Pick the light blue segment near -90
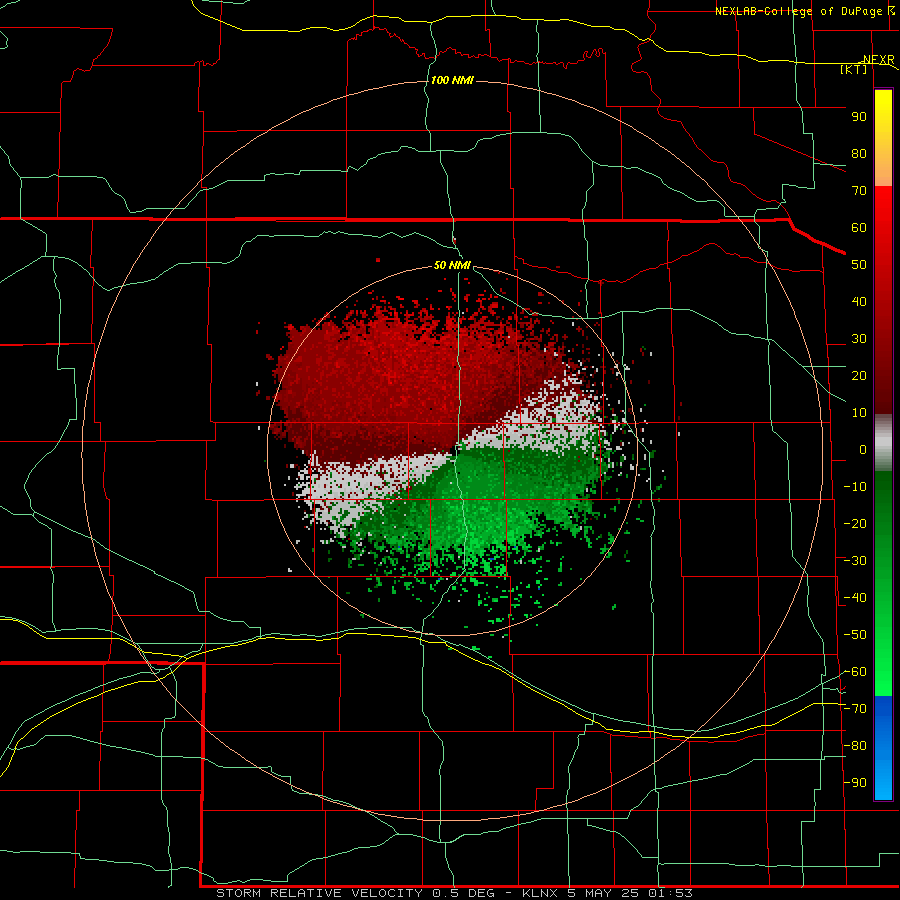Screen dimensions: 900x900 coord(883,781)
